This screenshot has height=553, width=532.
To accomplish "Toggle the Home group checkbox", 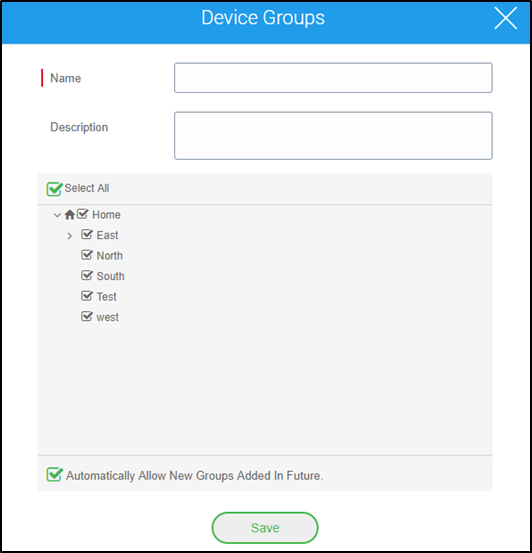I will 83,214.
